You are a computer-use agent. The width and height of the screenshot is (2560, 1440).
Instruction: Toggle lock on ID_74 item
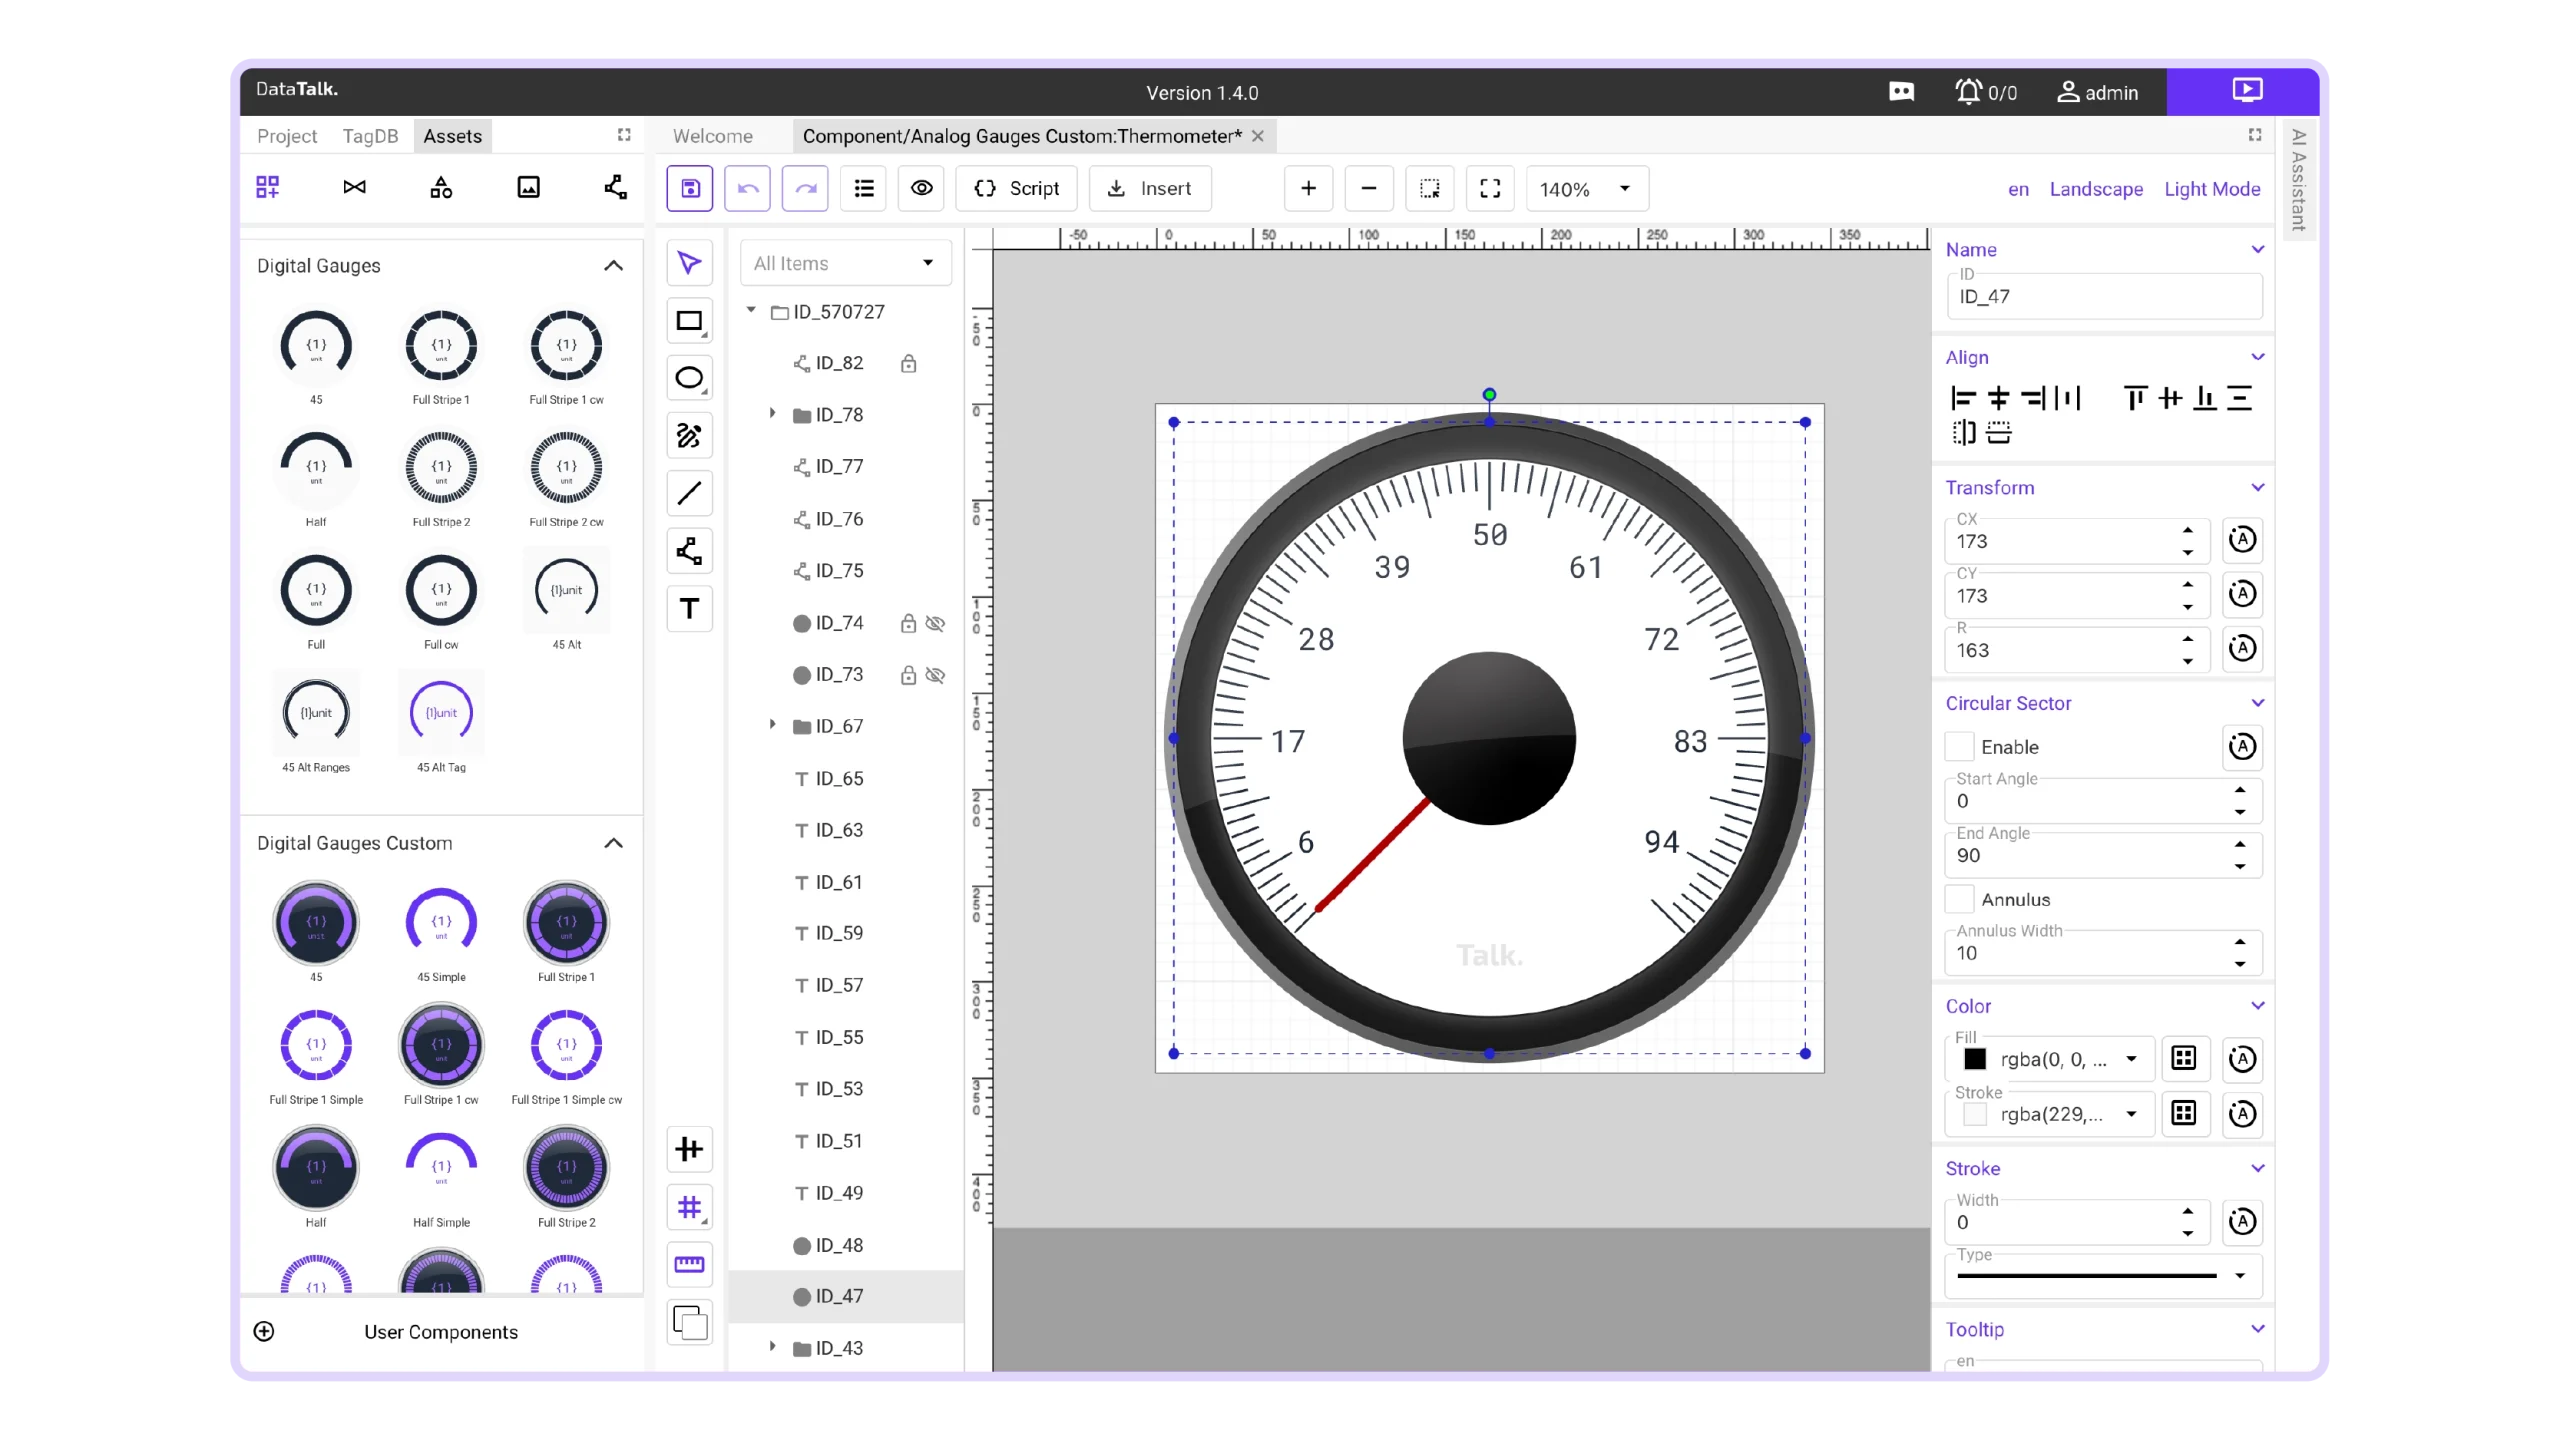(908, 623)
